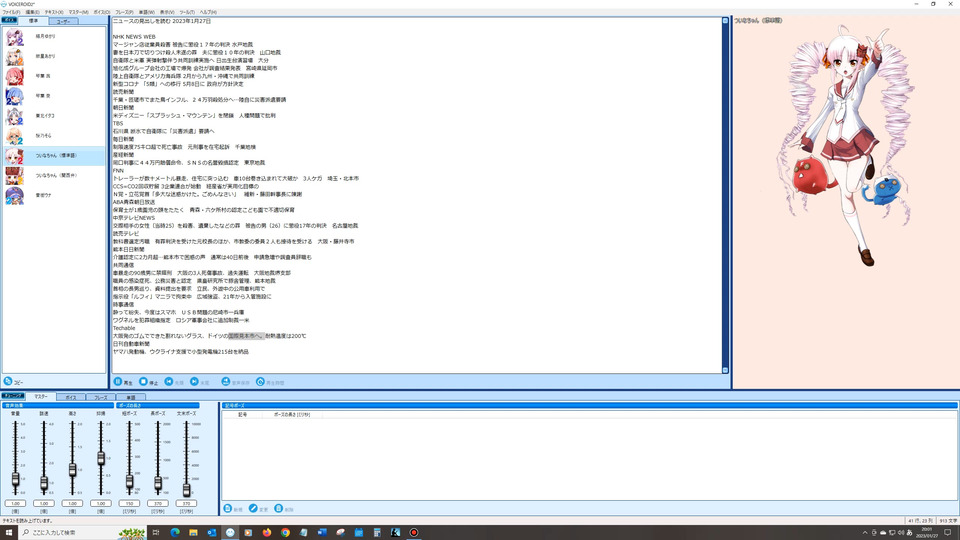The width and height of the screenshot is (960, 540).
Task: Switch to the ユーザー voice list tab
Action: click(63, 21)
